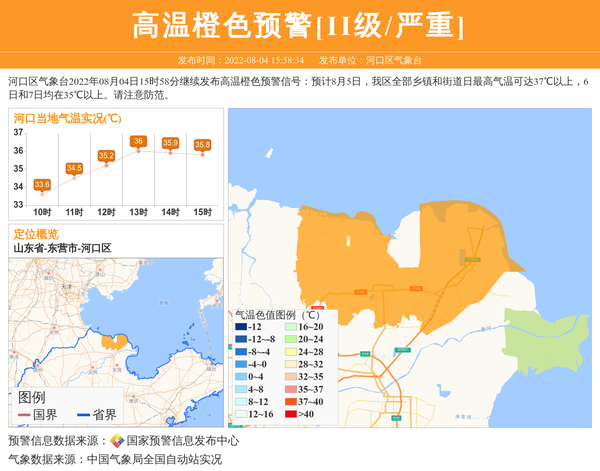This screenshot has height=471, width=600.
Task: Click the 山东省-东营市-河口区 location label
Action: click(x=62, y=248)
